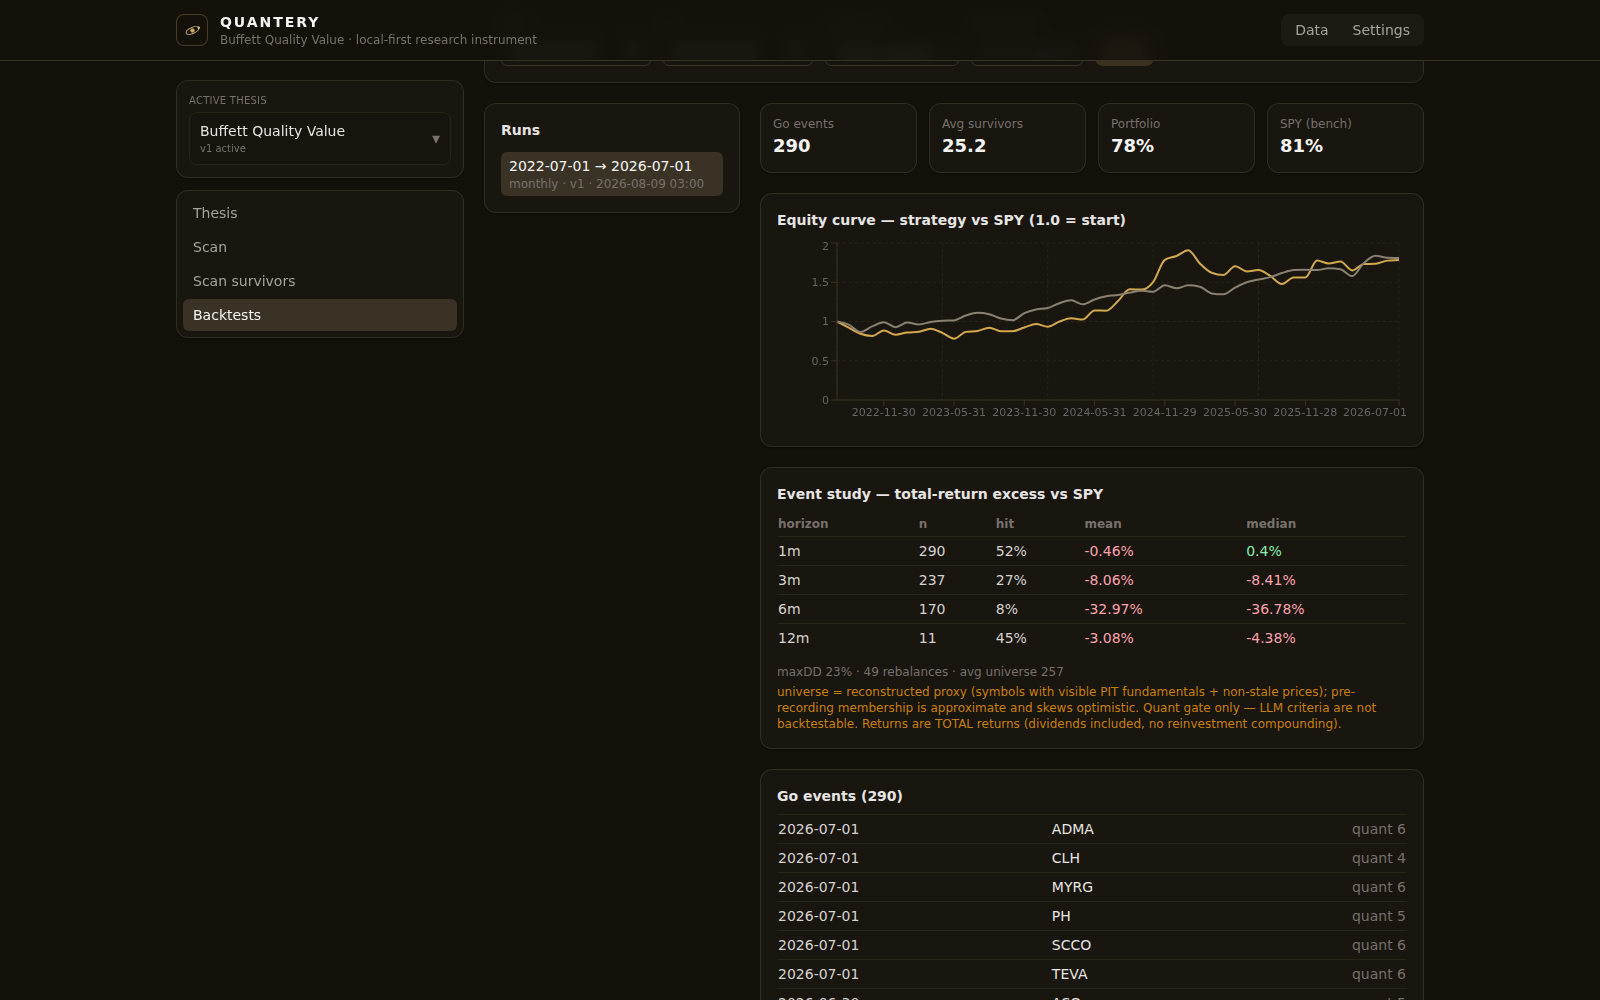Go to the Scan section
This screenshot has width=1600, height=1000.
point(320,247)
